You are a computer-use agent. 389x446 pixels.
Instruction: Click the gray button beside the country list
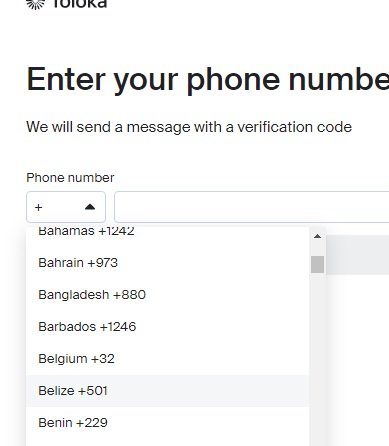tap(357, 255)
